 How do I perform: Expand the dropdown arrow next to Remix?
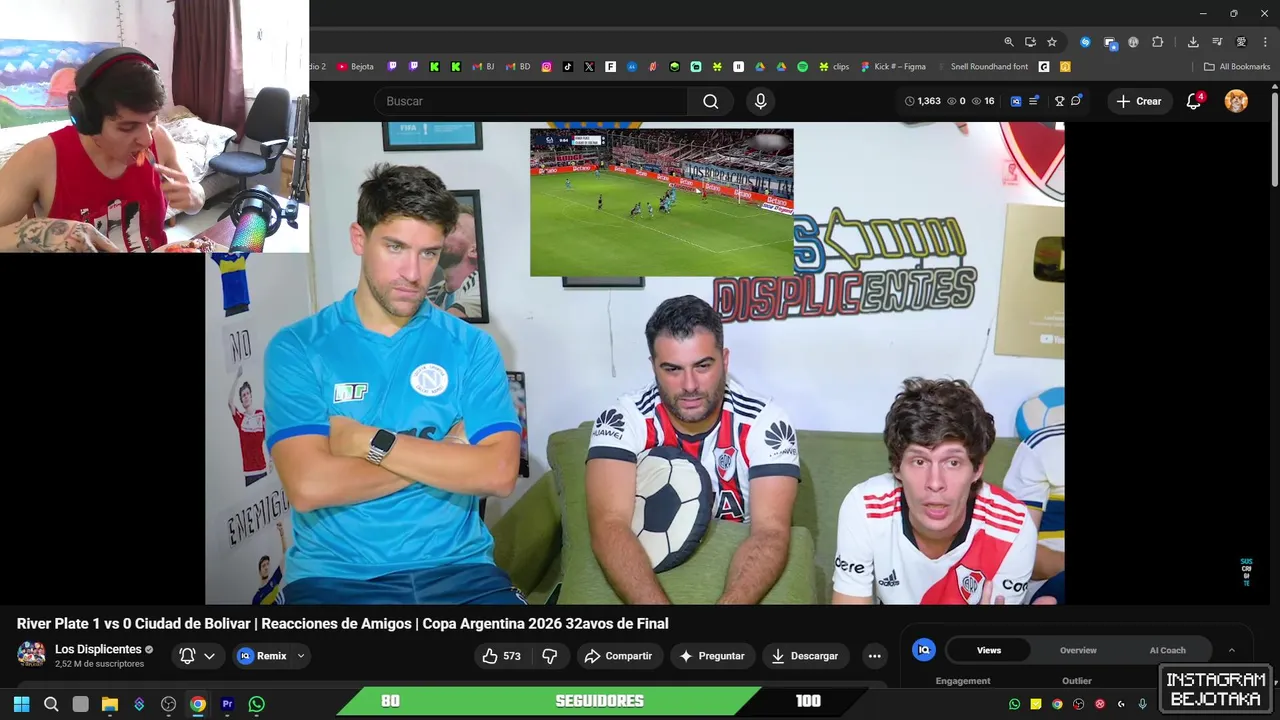point(301,656)
